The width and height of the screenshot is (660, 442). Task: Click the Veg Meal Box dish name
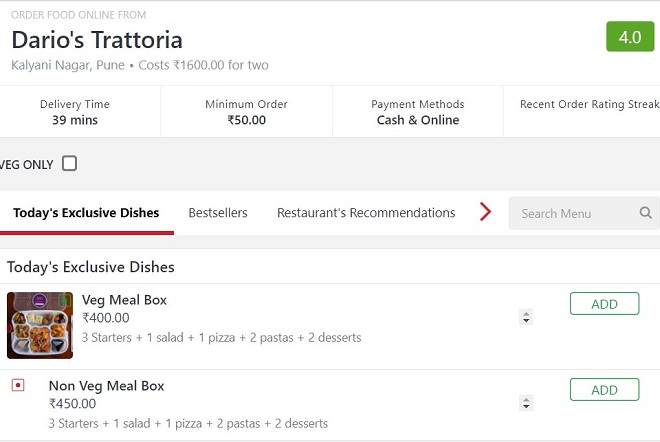tap(124, 300)
